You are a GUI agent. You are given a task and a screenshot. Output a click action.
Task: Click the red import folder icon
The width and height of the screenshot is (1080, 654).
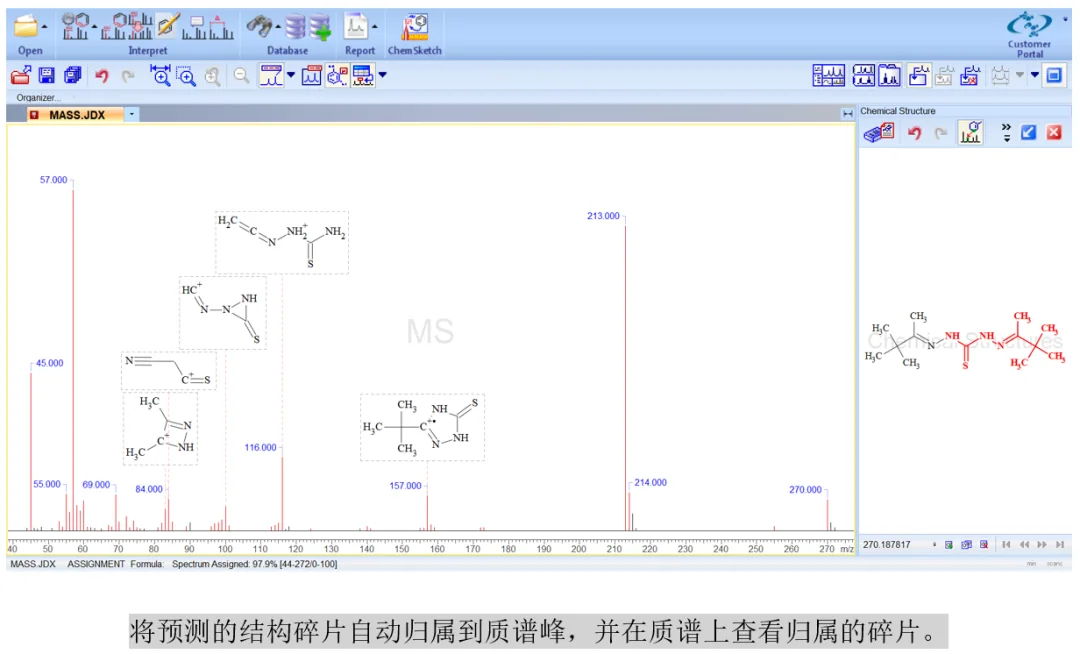21,75
